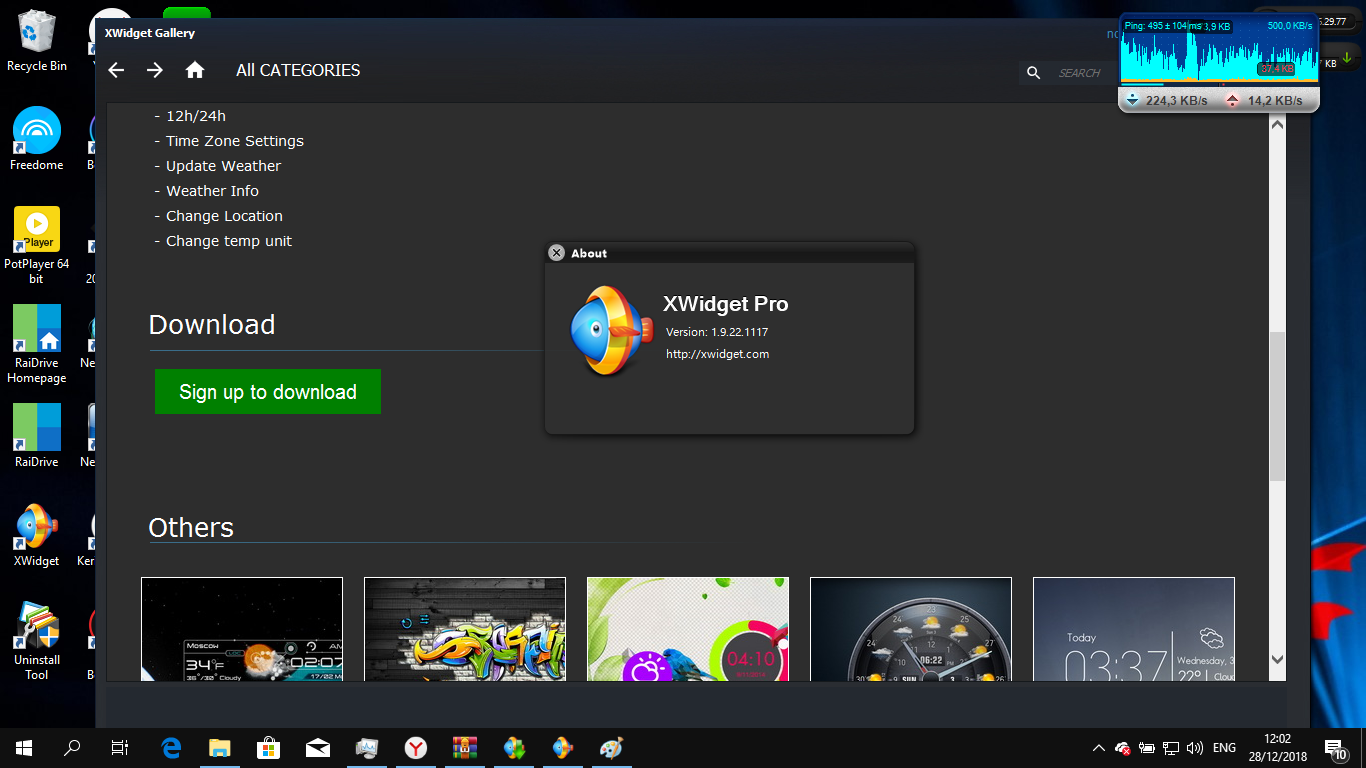
Task: Open XWidget desktop shortcut
Action: 37,535
